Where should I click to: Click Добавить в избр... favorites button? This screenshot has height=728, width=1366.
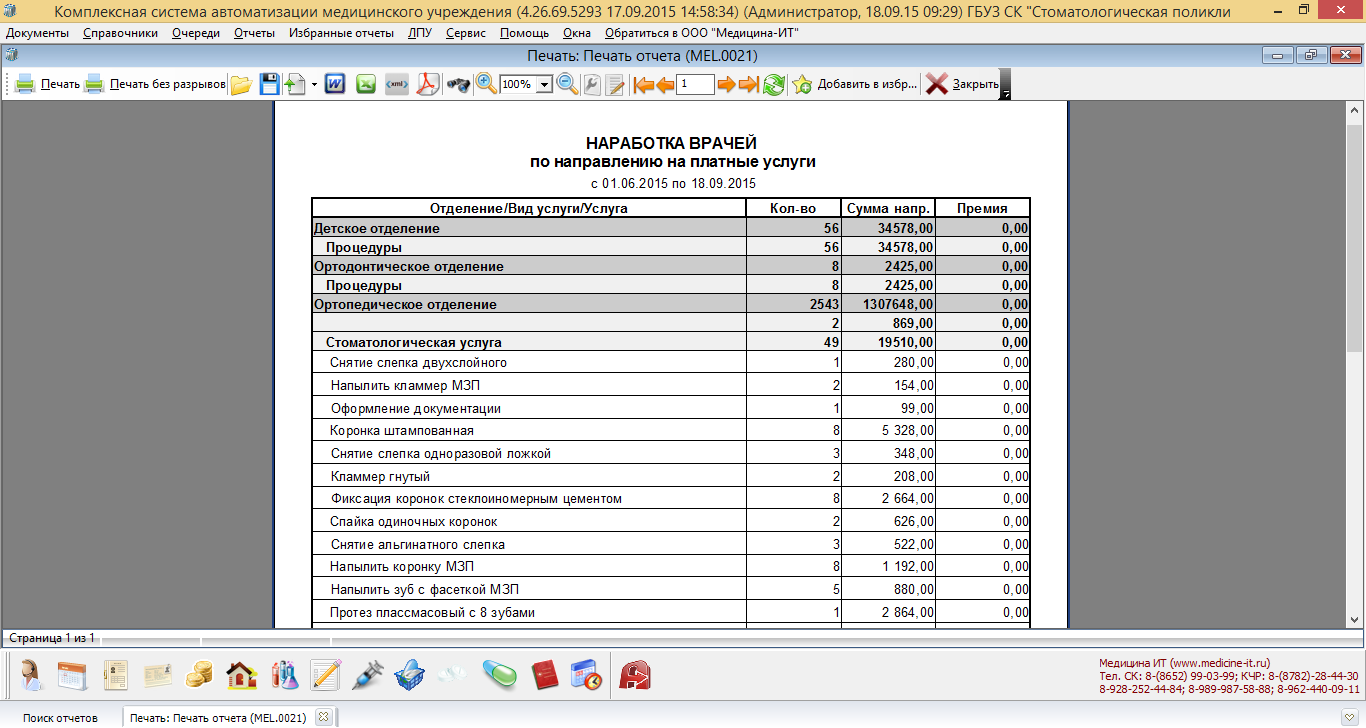[x=855, y=84]
